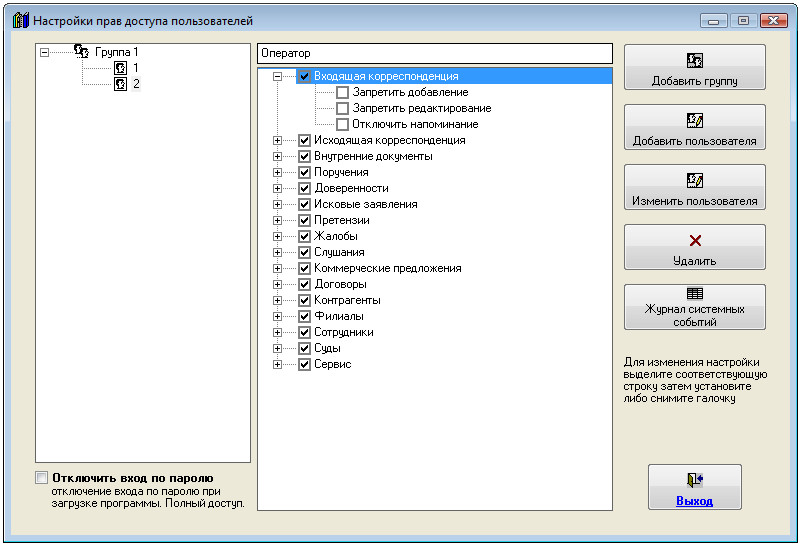Expand the Суды node
The image size is (801, 545).
[277, 348]
